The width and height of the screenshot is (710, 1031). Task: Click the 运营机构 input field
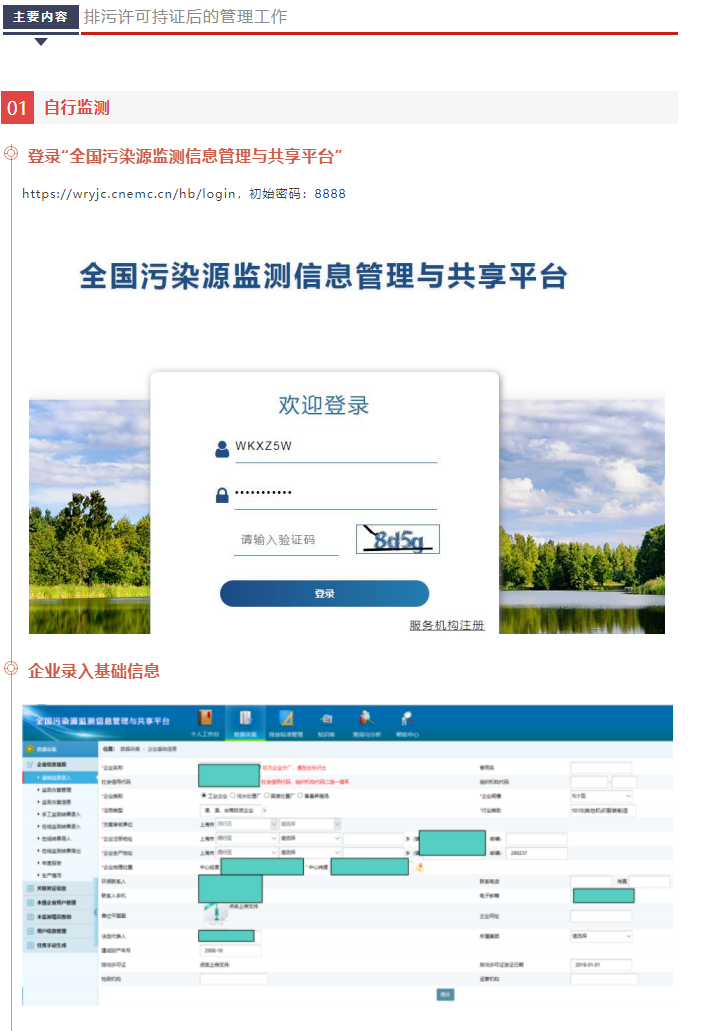click(604, 979)
